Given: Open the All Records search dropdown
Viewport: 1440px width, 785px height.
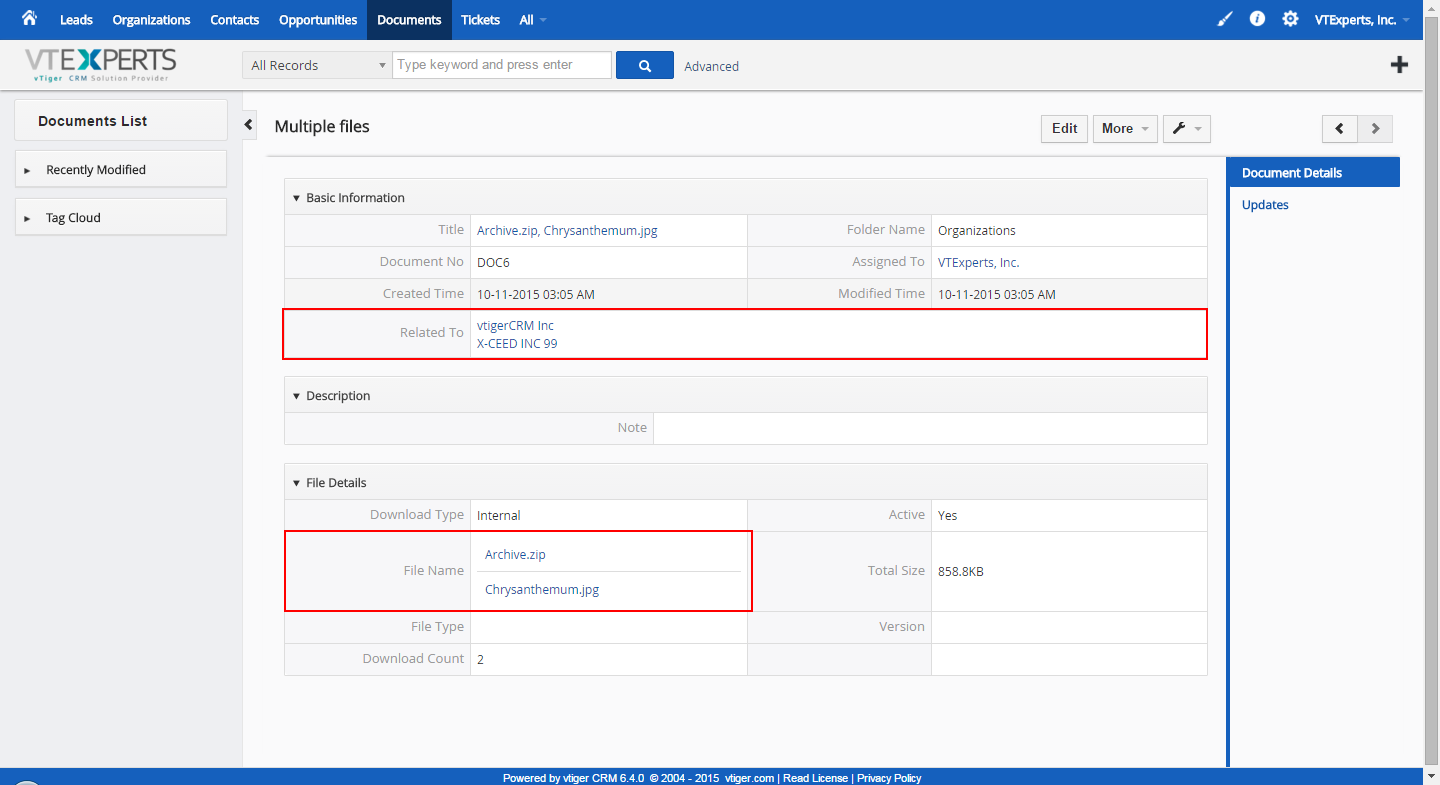Looking at the screenshot, I should pos(317,65).
